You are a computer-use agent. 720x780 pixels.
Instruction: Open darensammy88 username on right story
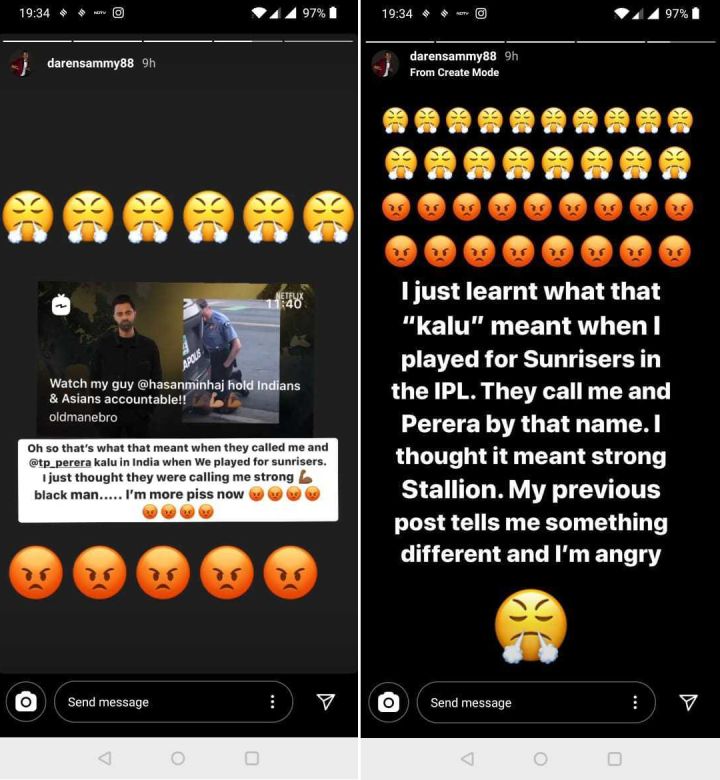coord(453,56)
